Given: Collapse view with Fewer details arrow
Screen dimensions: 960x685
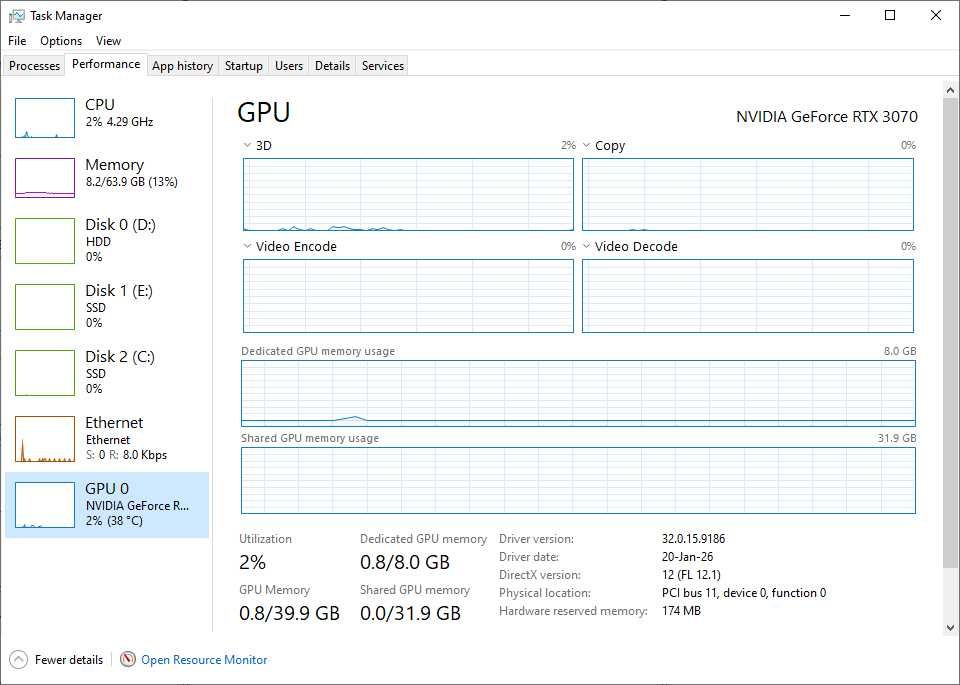Looking at the screenshot, I should click(18, 660).
